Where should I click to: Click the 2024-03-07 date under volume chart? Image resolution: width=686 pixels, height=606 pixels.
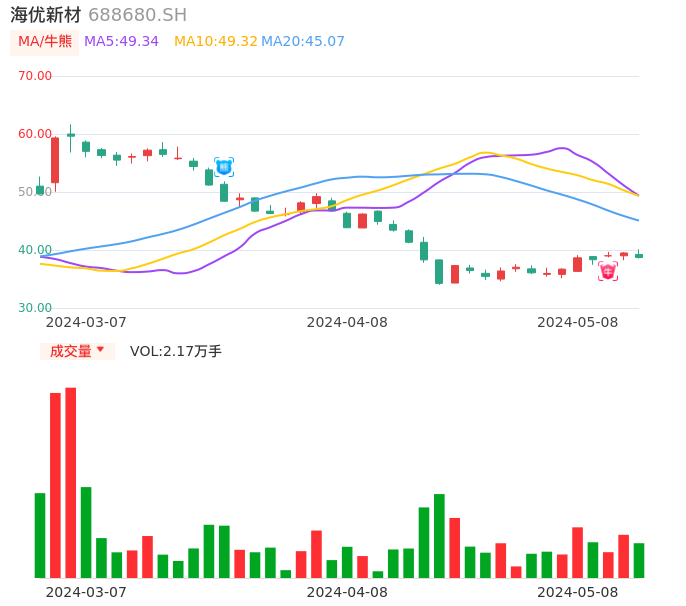(86, 592)
